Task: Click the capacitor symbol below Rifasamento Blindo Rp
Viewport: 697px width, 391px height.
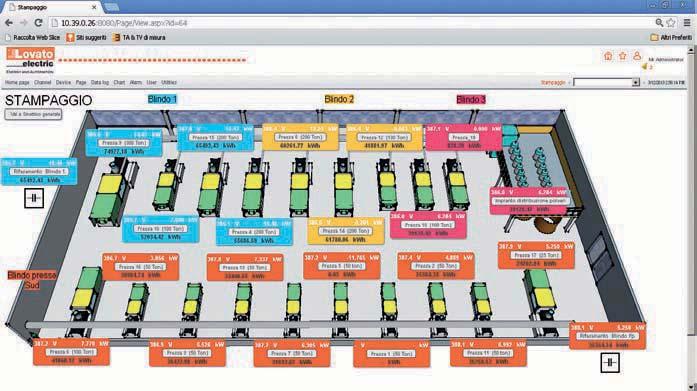Action: point(610,363)
